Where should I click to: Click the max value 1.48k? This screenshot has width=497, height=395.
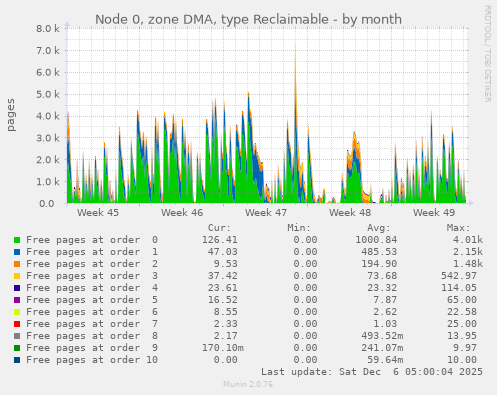tap(468, 264)
